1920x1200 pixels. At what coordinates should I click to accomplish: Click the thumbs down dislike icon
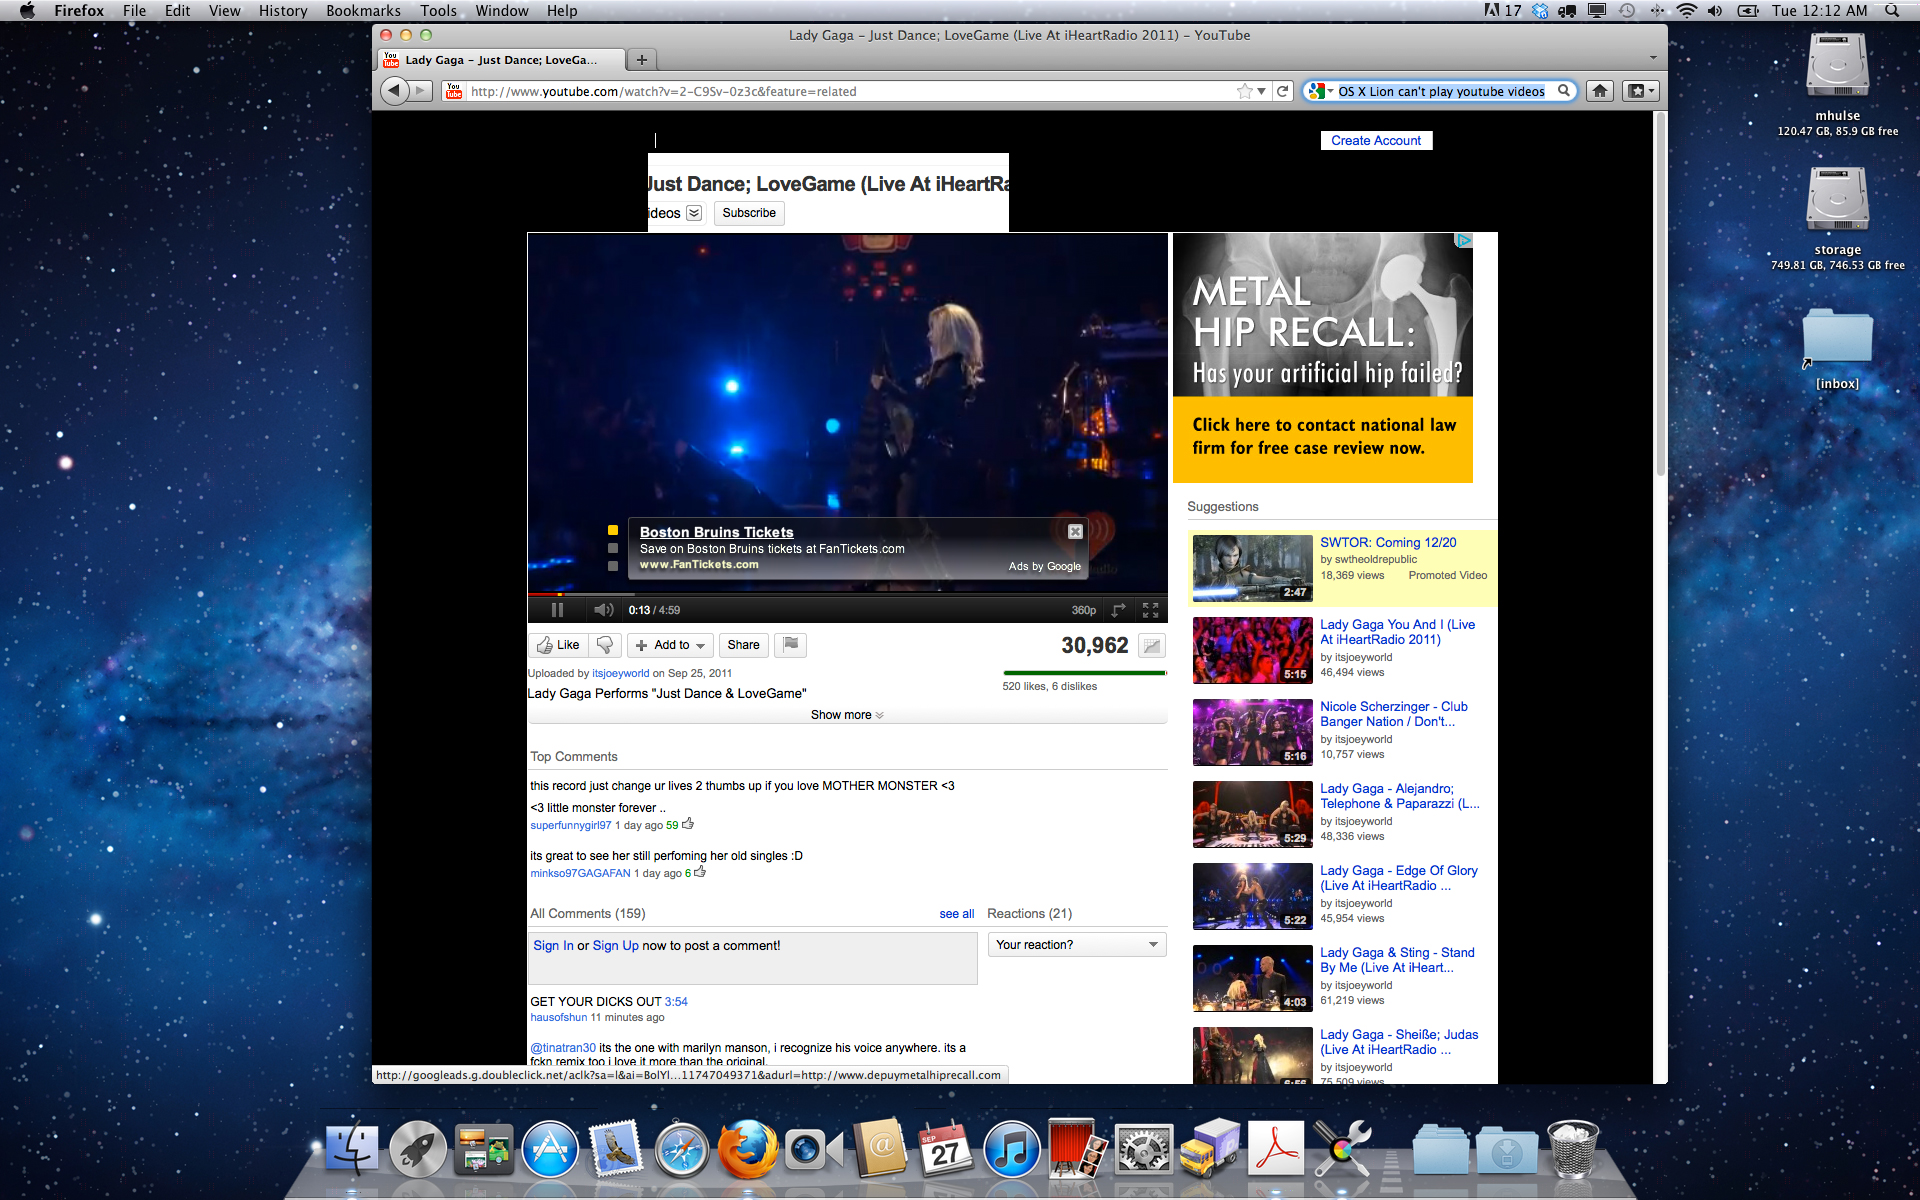(605, 645)
